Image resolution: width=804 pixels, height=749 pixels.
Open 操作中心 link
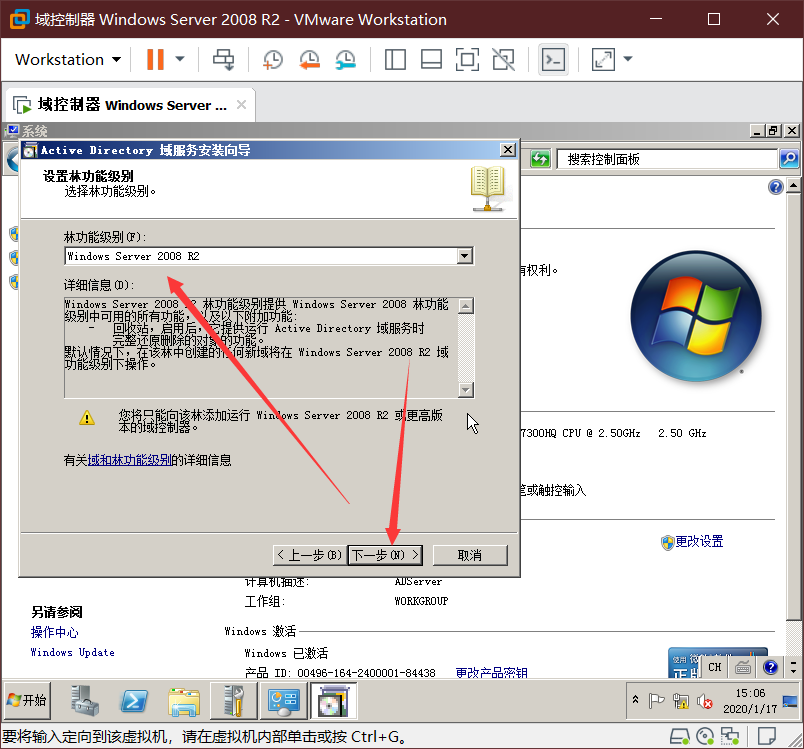pos(54,632)
